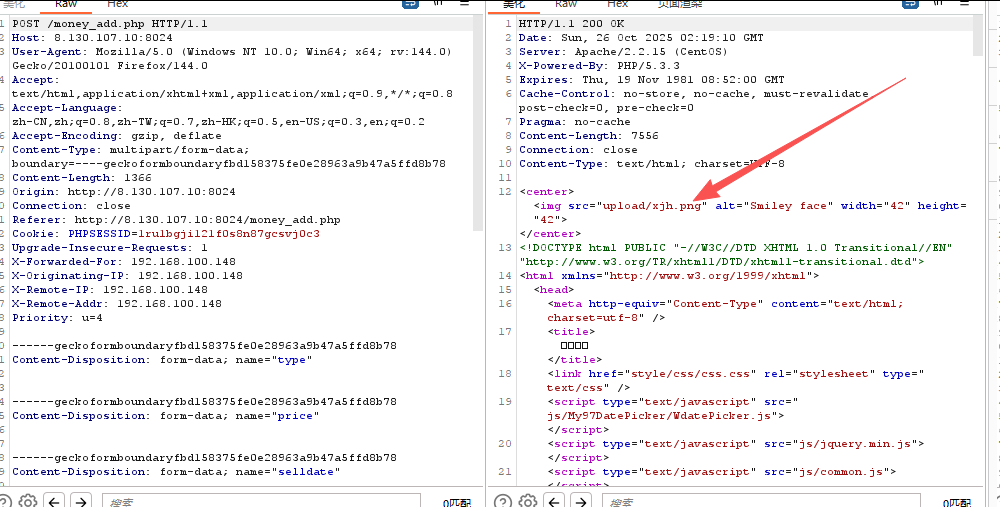
Task: Click the Expires header line
Action: point(651,80)
